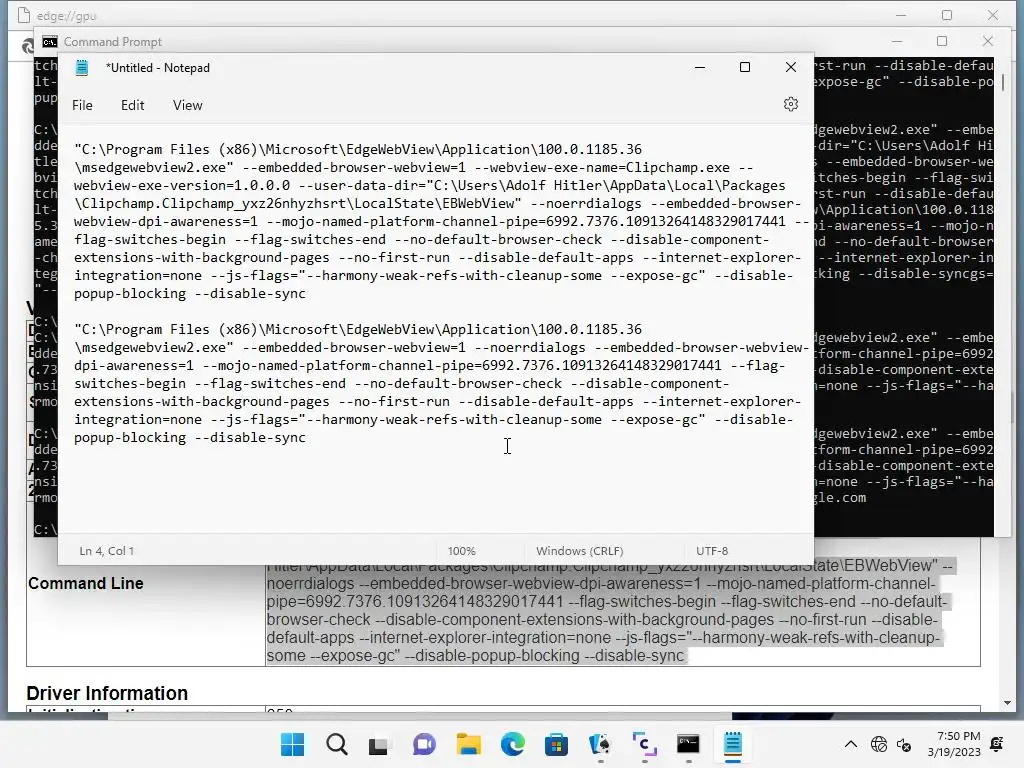The height and width of the screenshot is (768, 1024).
Task: Show hidden tray icons chevron
Action: [850, 744]
